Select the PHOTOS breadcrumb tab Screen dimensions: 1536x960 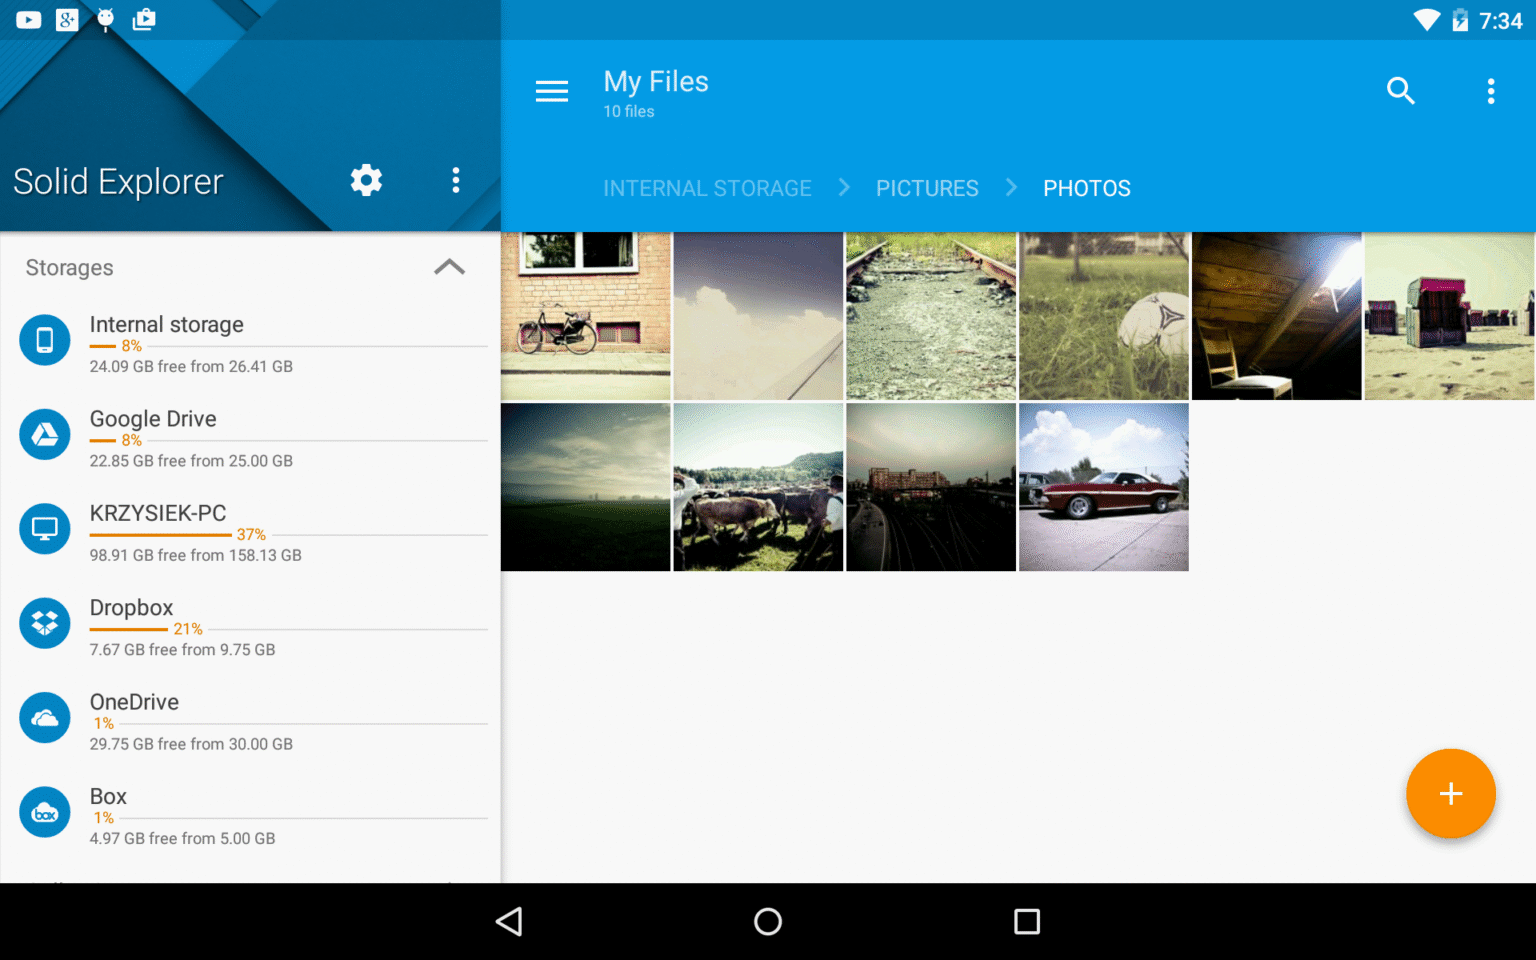pyautogui.click(x=1087, y=188)
